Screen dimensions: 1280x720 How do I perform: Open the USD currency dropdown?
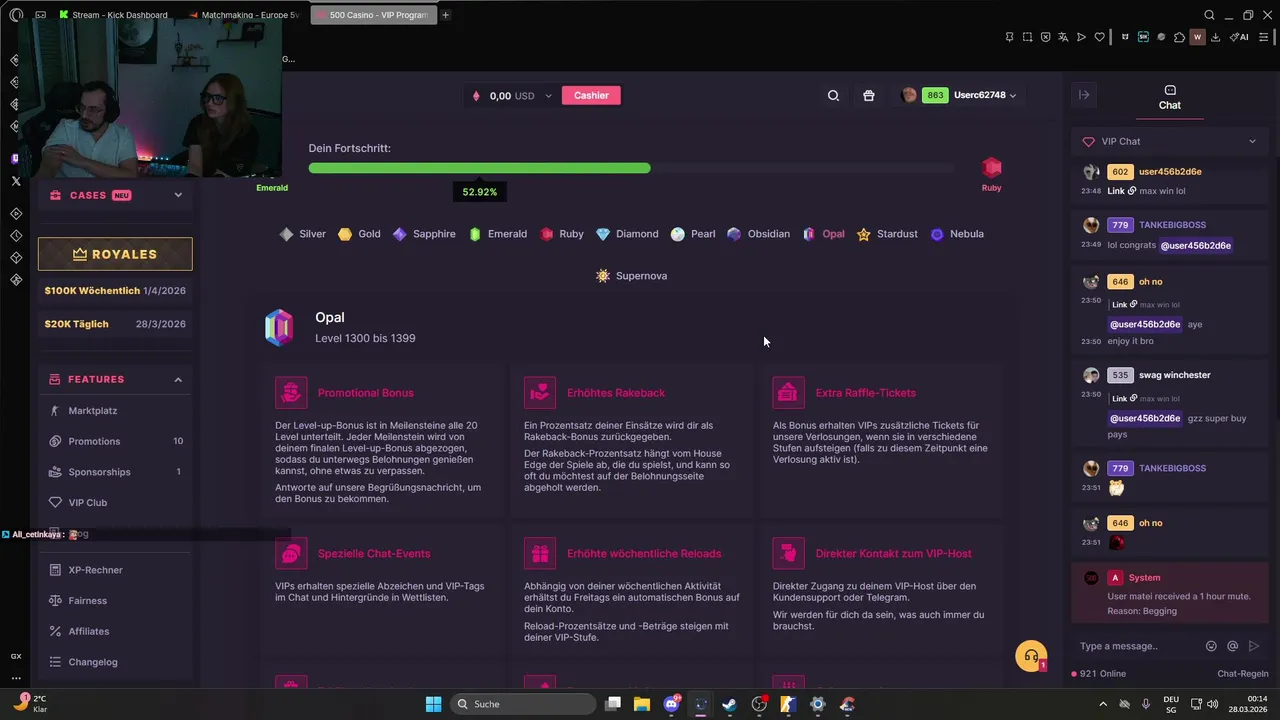coord(520,96)
